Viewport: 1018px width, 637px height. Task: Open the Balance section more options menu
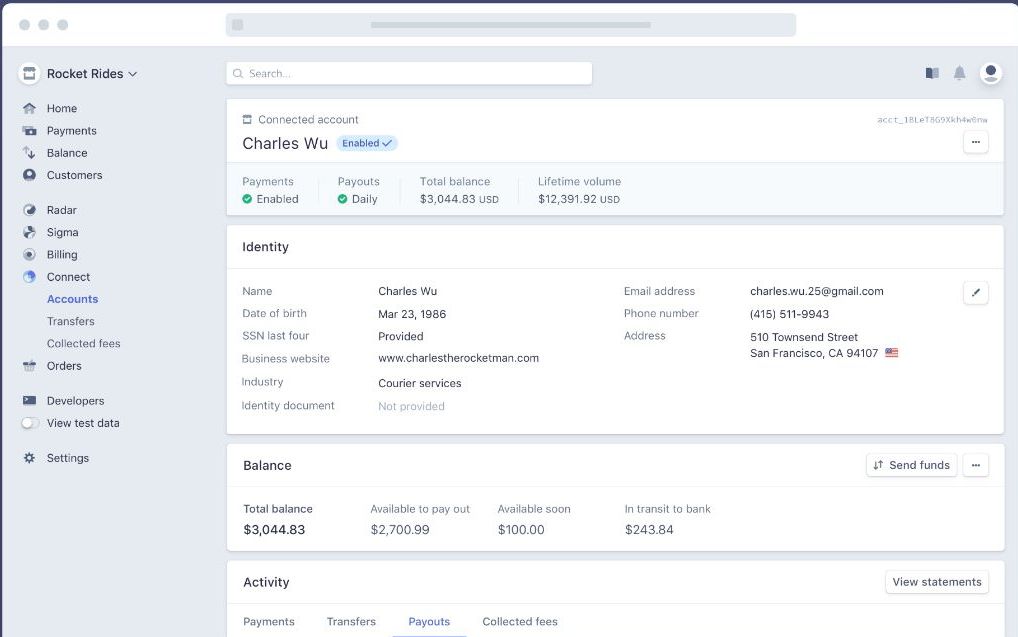point(975,465)
